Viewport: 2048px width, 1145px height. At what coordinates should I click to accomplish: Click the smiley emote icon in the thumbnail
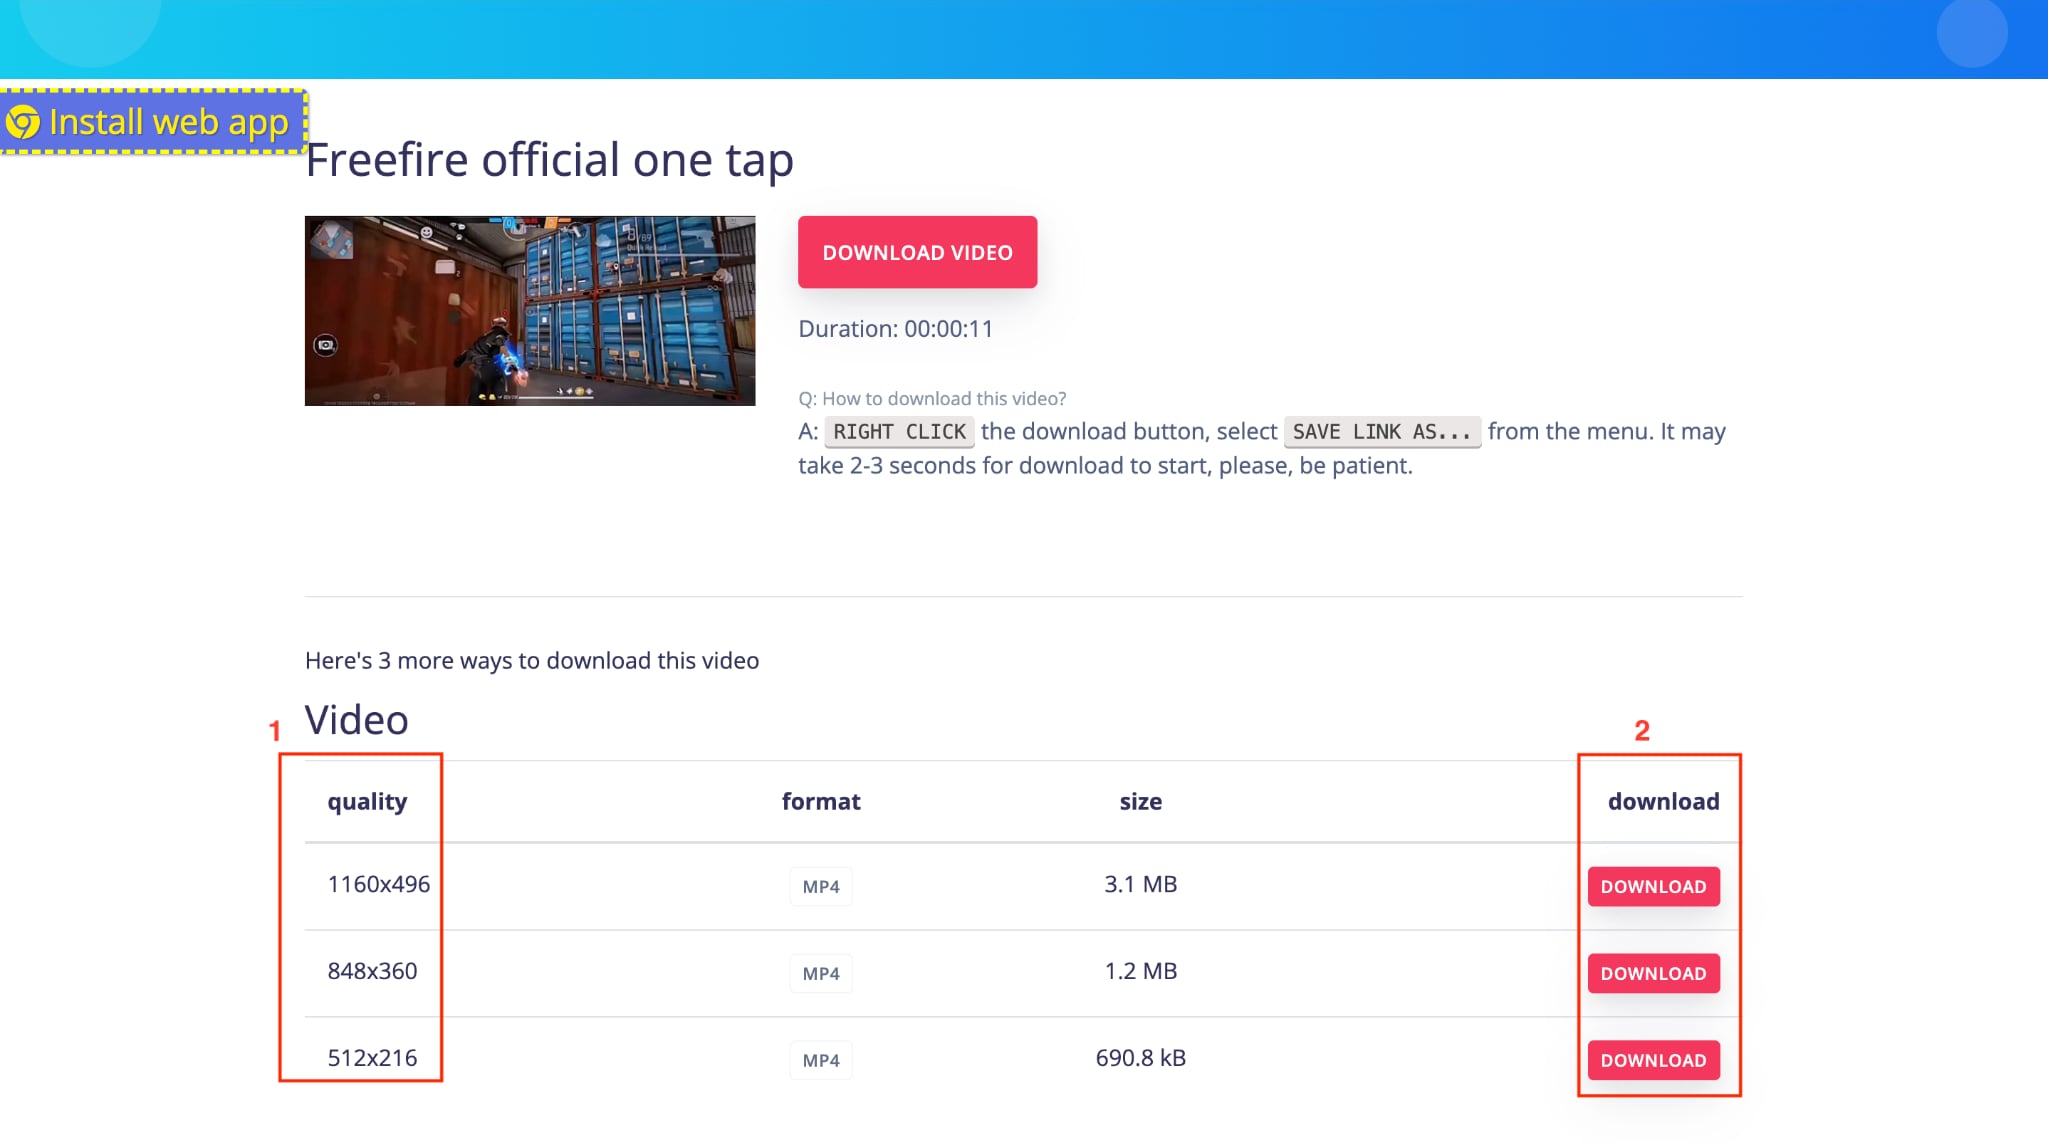426,233
